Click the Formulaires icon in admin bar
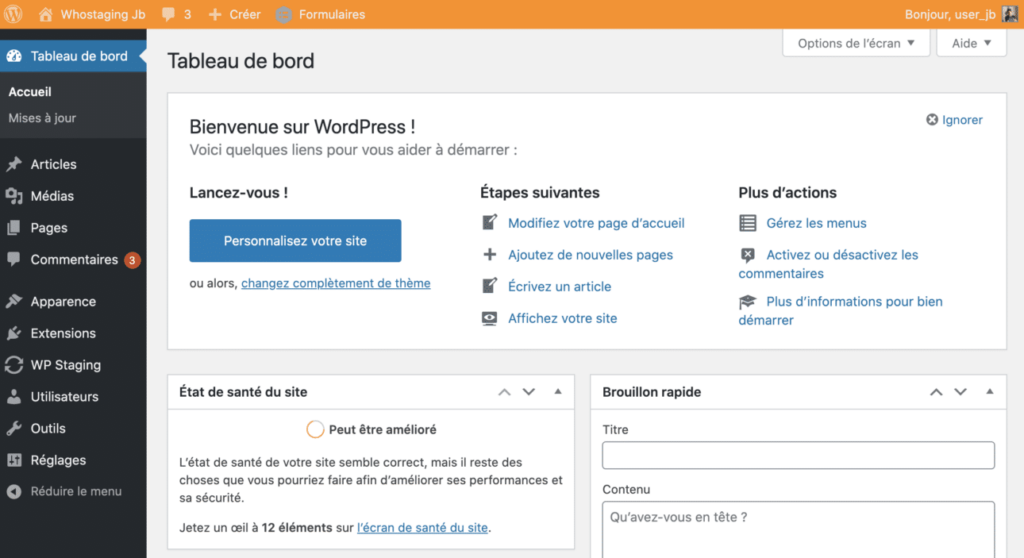This screenshot has height=558, width=1024. pyautogui.click(x=283, y=14)
